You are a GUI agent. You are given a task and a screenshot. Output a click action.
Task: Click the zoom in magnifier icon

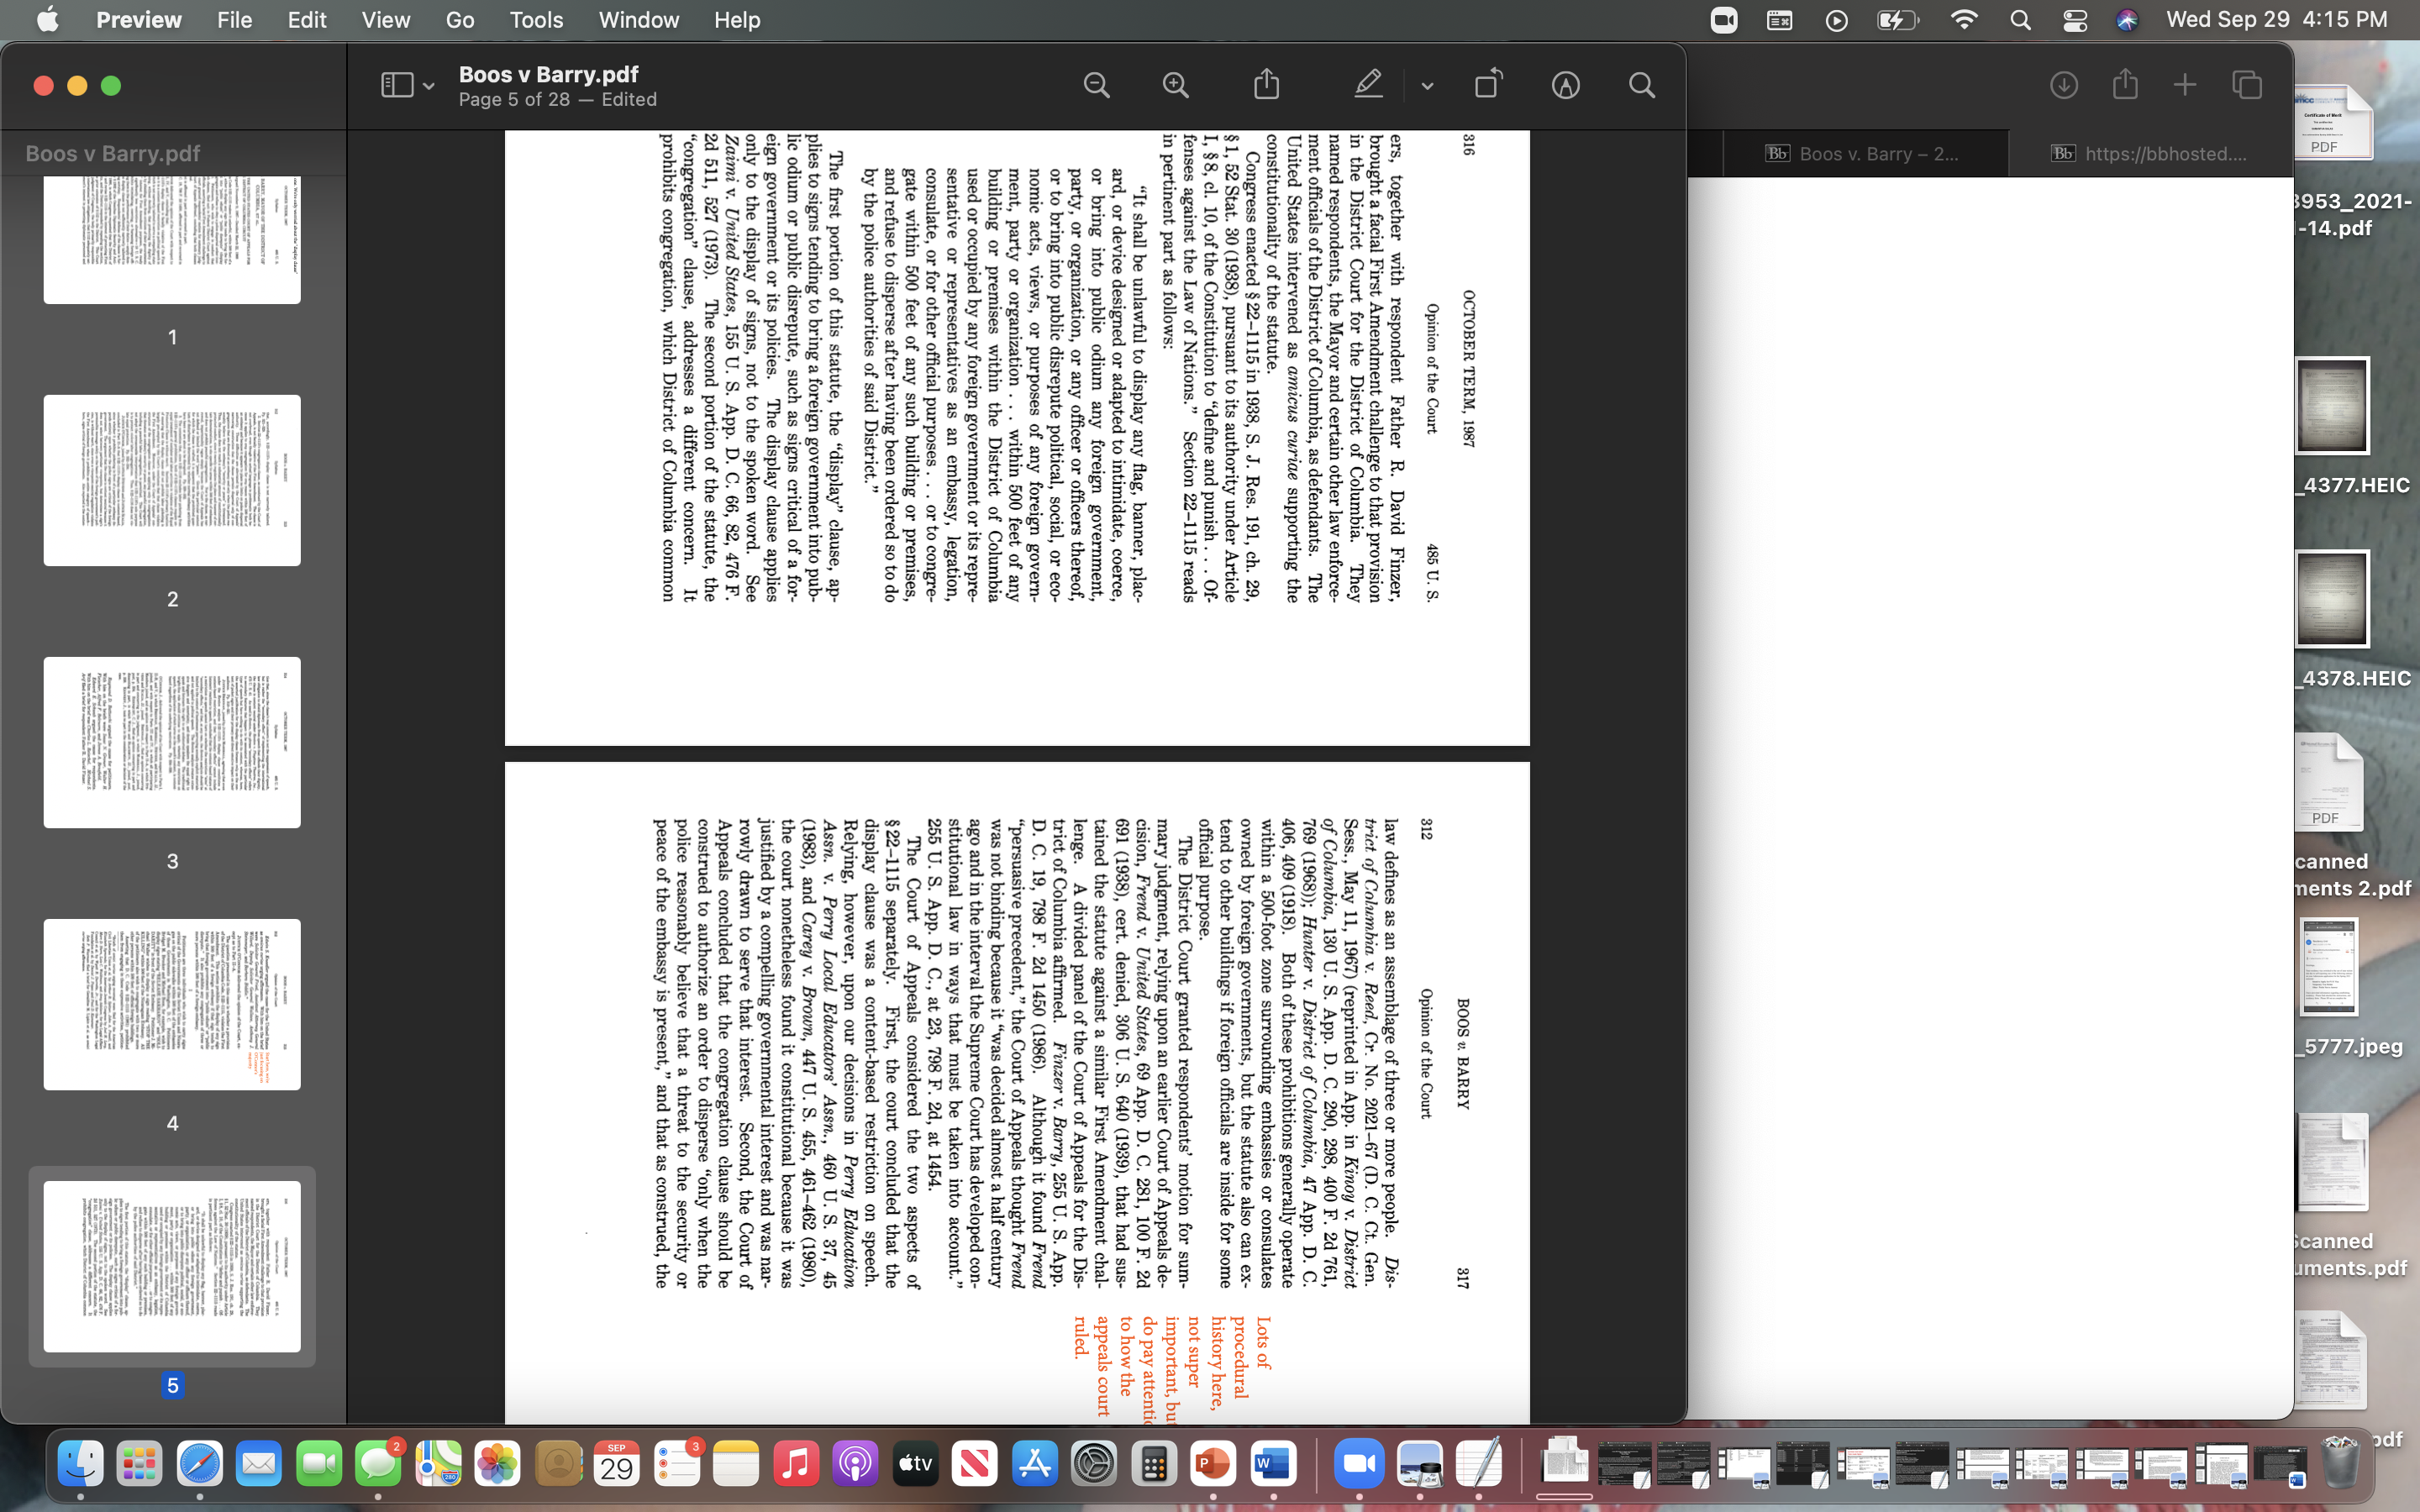pyautogui.click(x=1176, y=85)
